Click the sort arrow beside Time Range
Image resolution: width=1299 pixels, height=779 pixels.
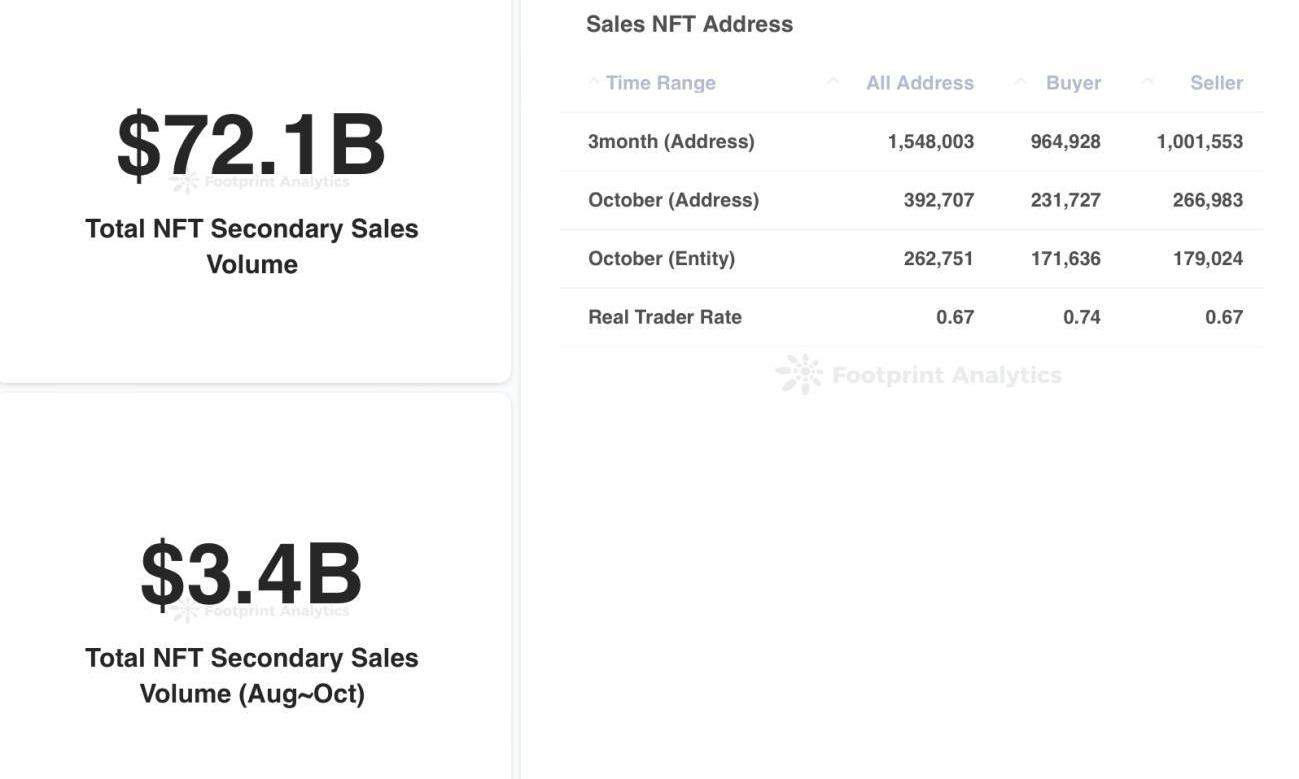click(593, 82)
